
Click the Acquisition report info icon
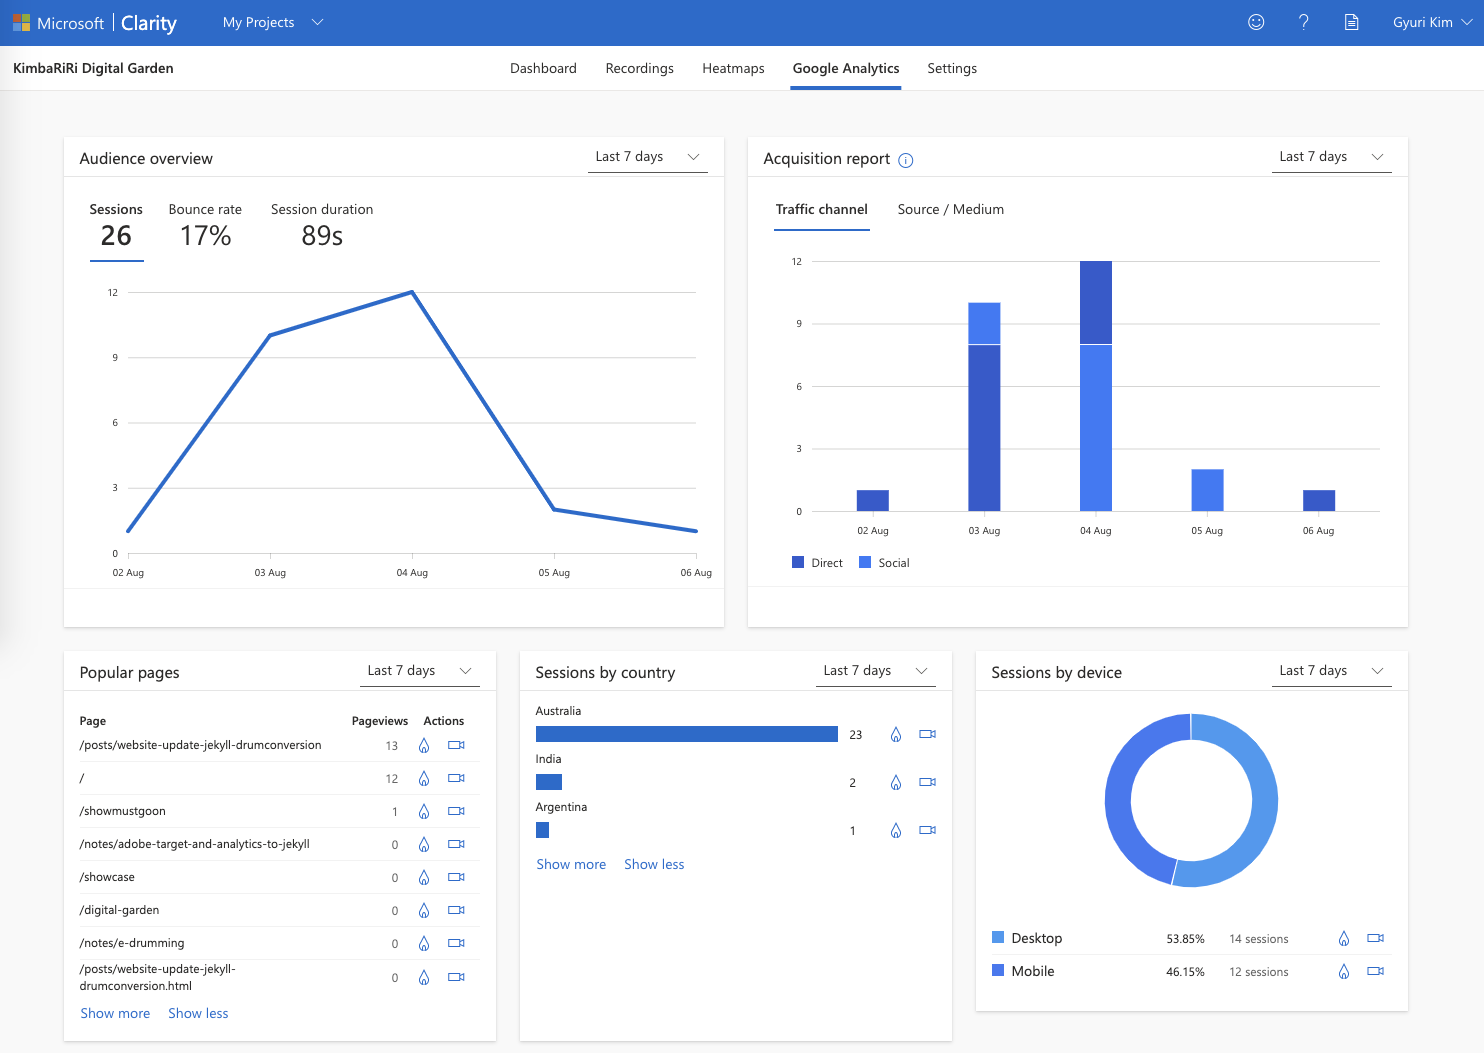tap(906, 160)
